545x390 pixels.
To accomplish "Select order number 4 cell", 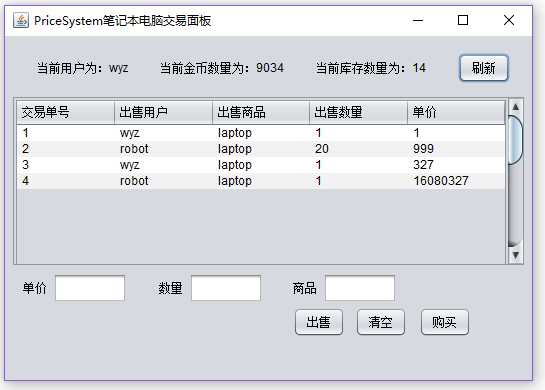I will (66, 181).
